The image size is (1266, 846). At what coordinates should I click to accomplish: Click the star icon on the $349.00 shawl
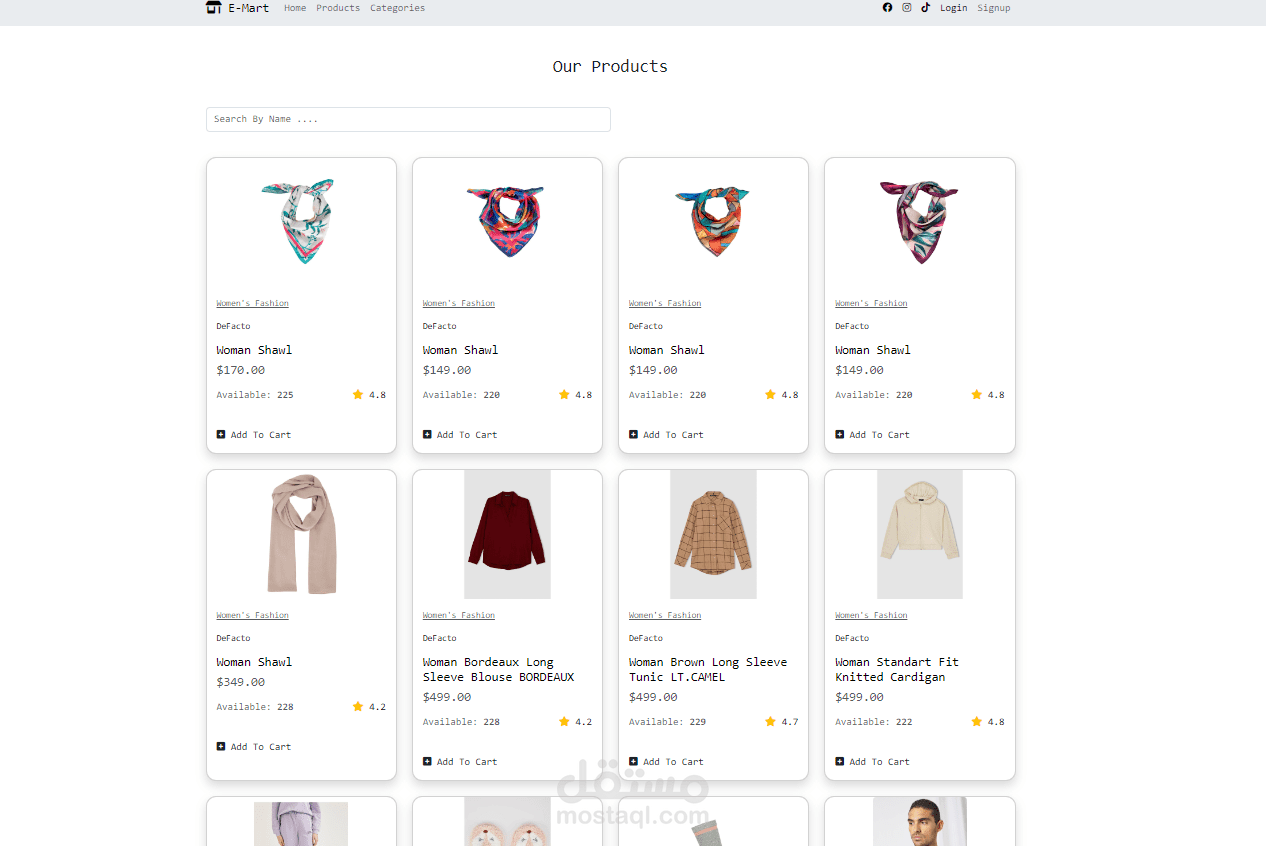[x=358, y=706]
